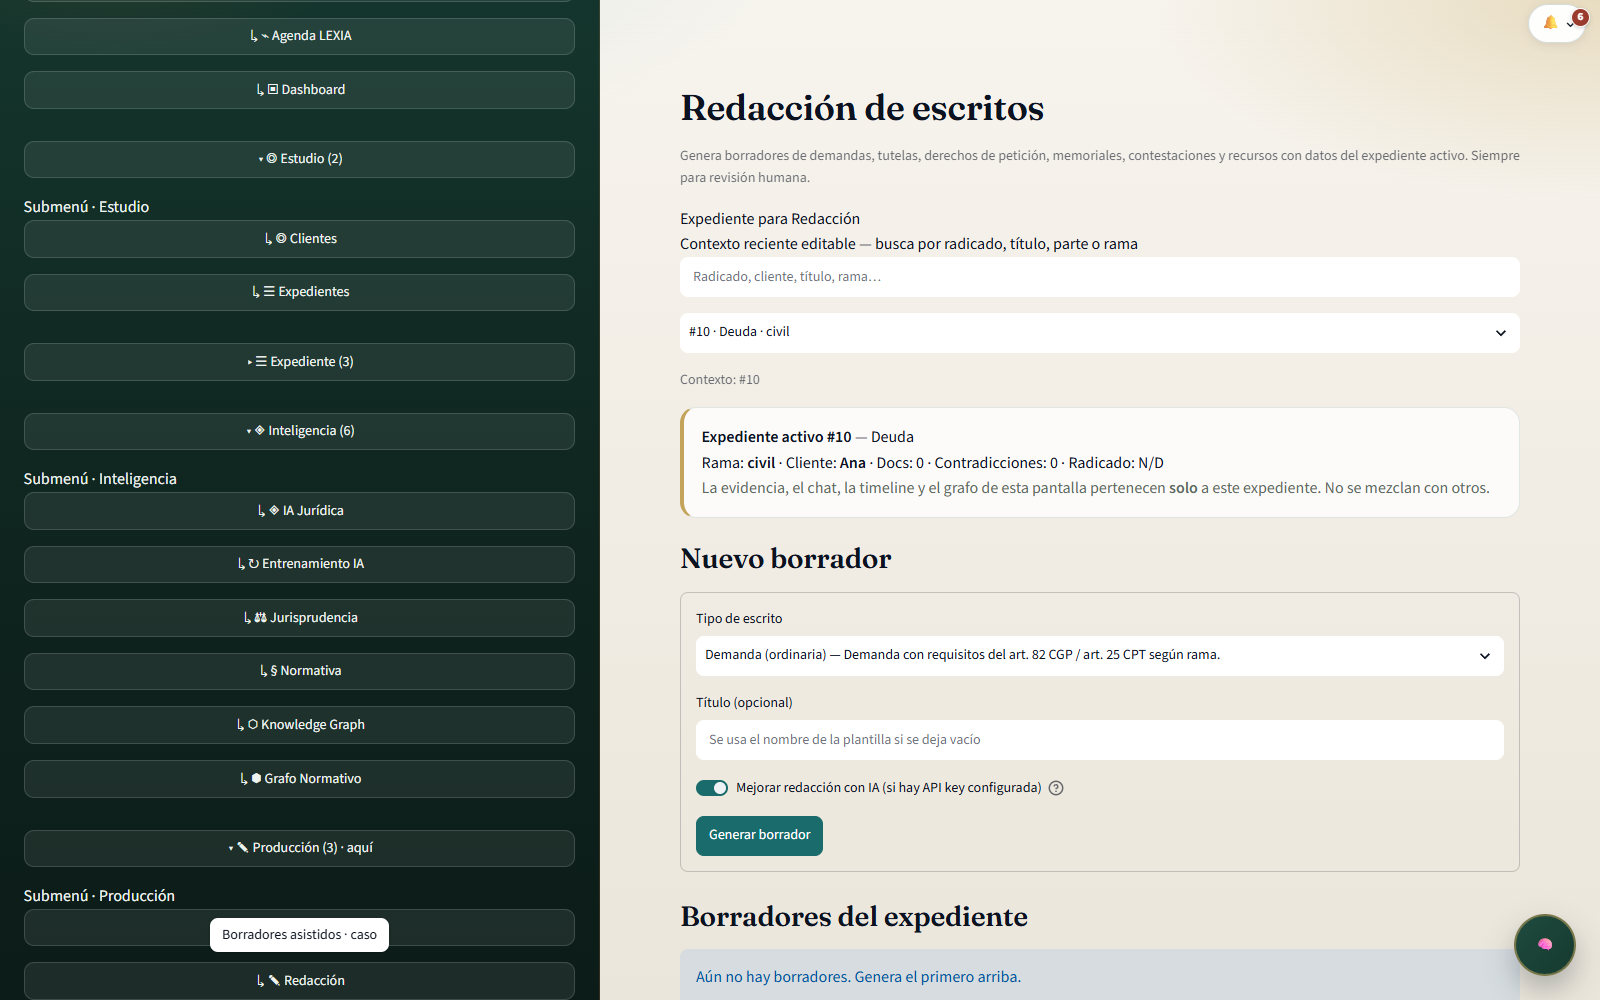Expand the Expediente (3) section

(x=299, y=362)
